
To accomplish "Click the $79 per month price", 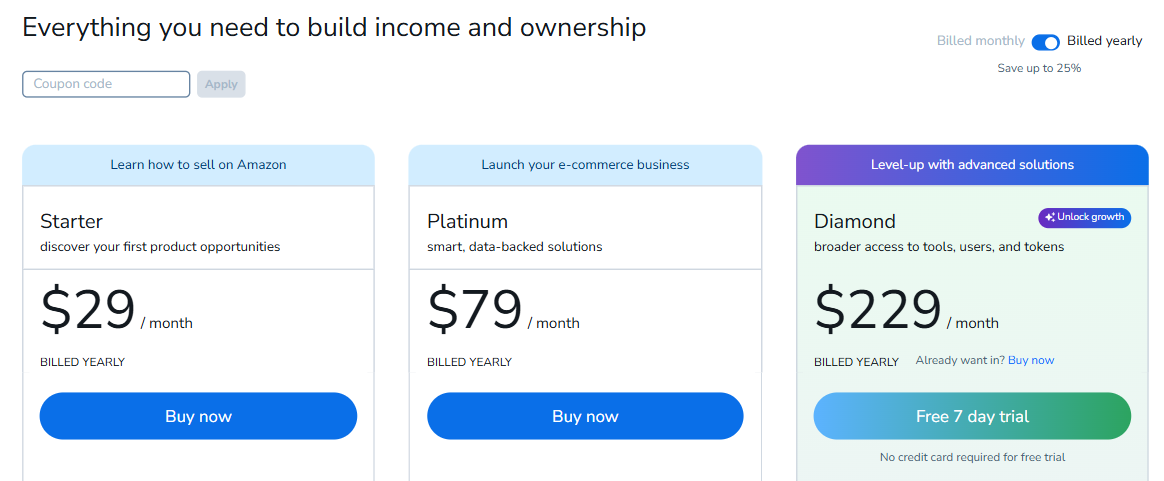I will coord(475,310).
